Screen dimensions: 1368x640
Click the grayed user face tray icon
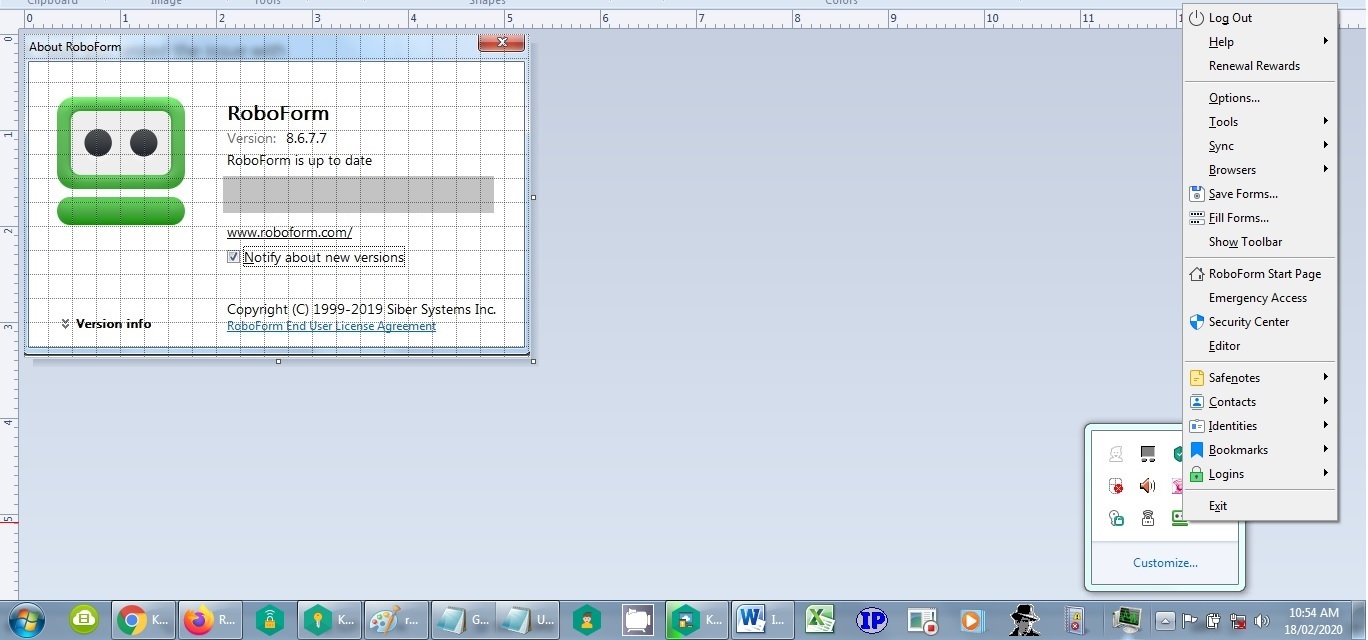click(1116, 454)
